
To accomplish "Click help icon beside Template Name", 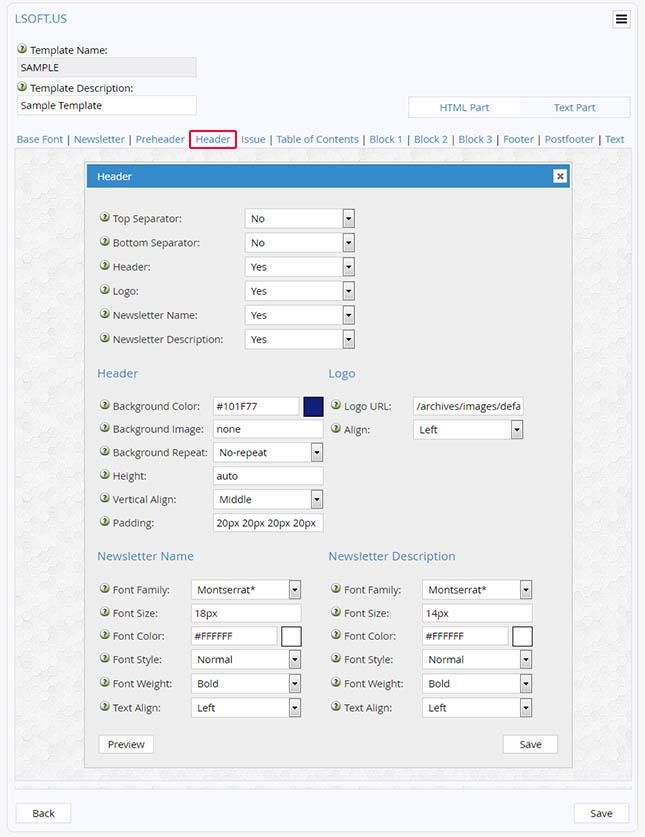I will coord(22,49).
